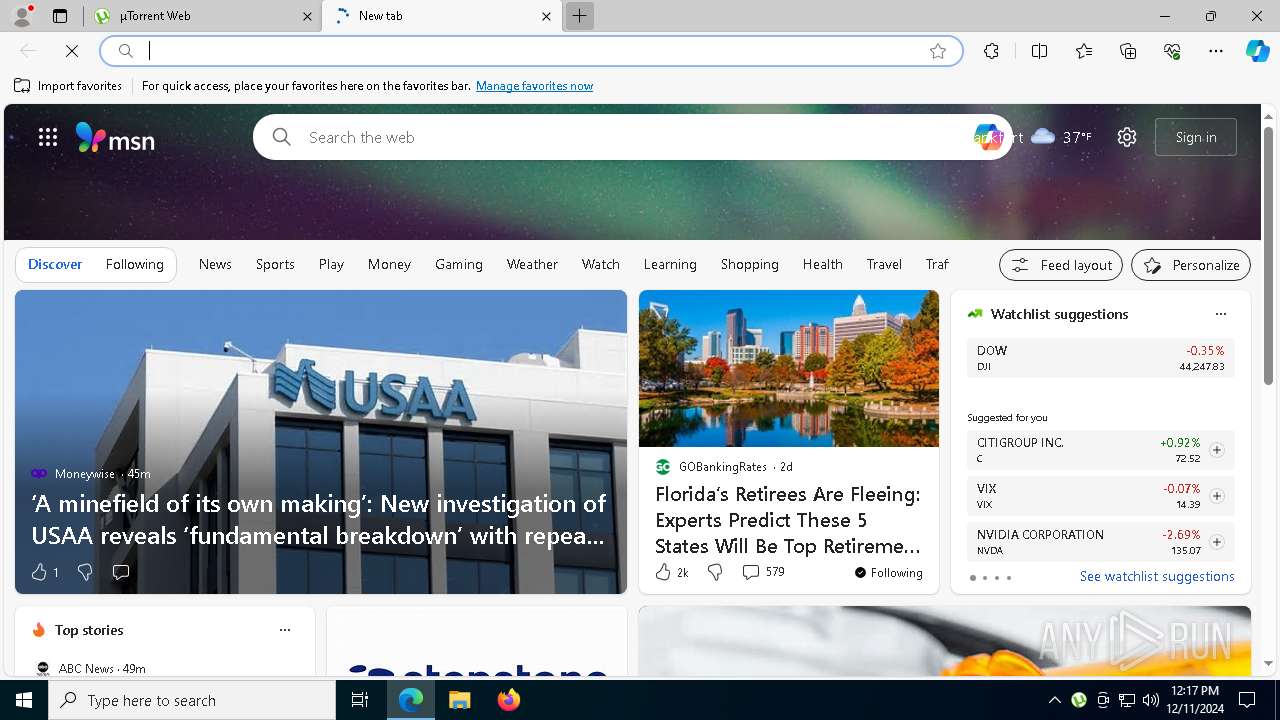This screenshot has height=720, width=1280.
Task: Switch to the Discover tab
Action: [x=55, y=264]
